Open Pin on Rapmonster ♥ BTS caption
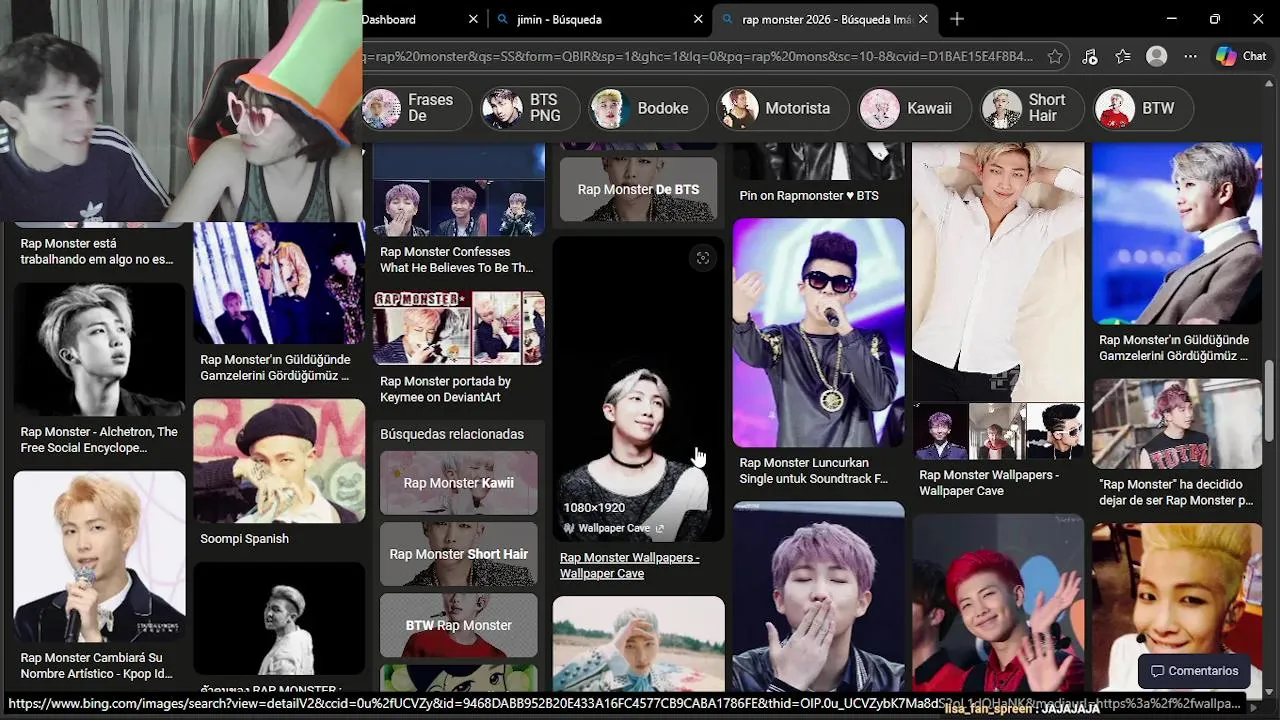The width and height of the screenshot is (1280, 720). click(x=809, y=196)
